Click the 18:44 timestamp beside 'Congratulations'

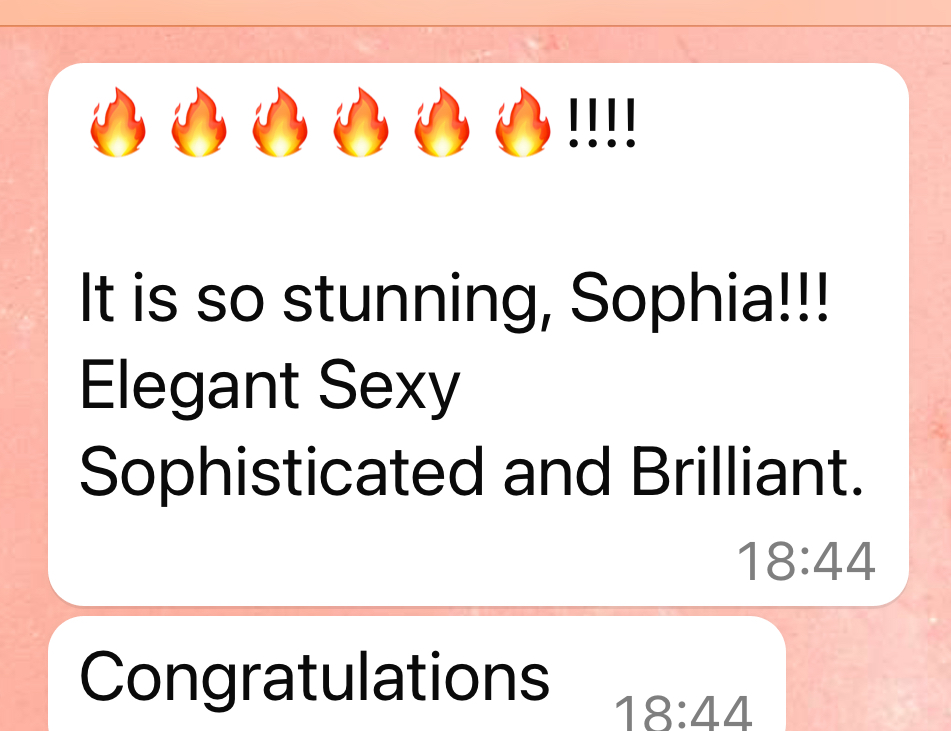pos(683,712)
